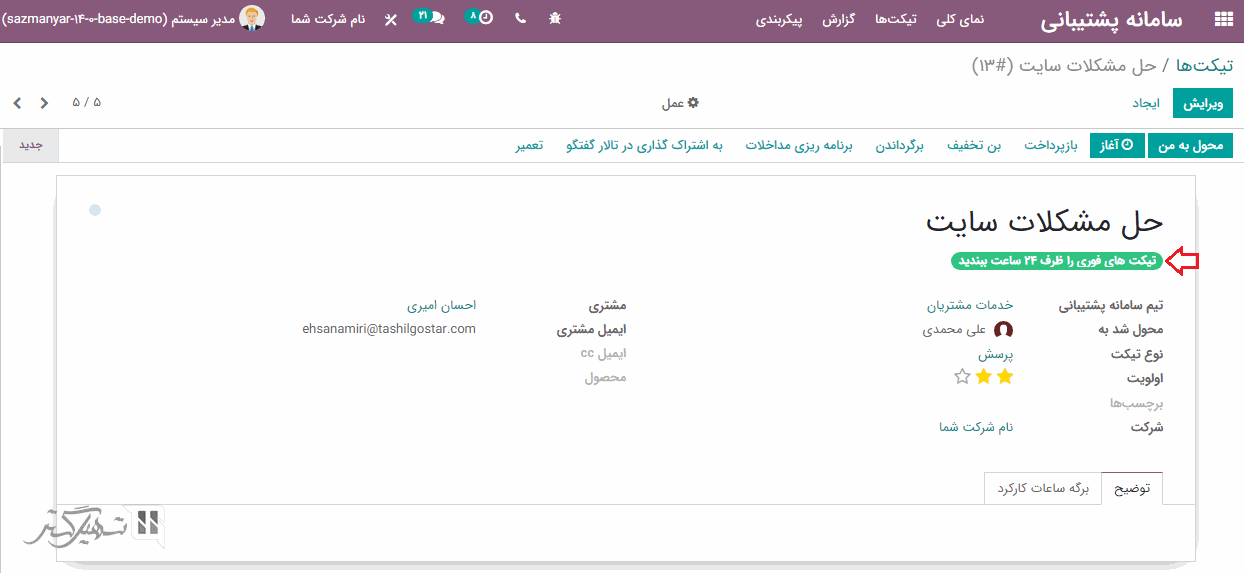
Task: Click the wrench tools icon
Action: coord(390,19)
